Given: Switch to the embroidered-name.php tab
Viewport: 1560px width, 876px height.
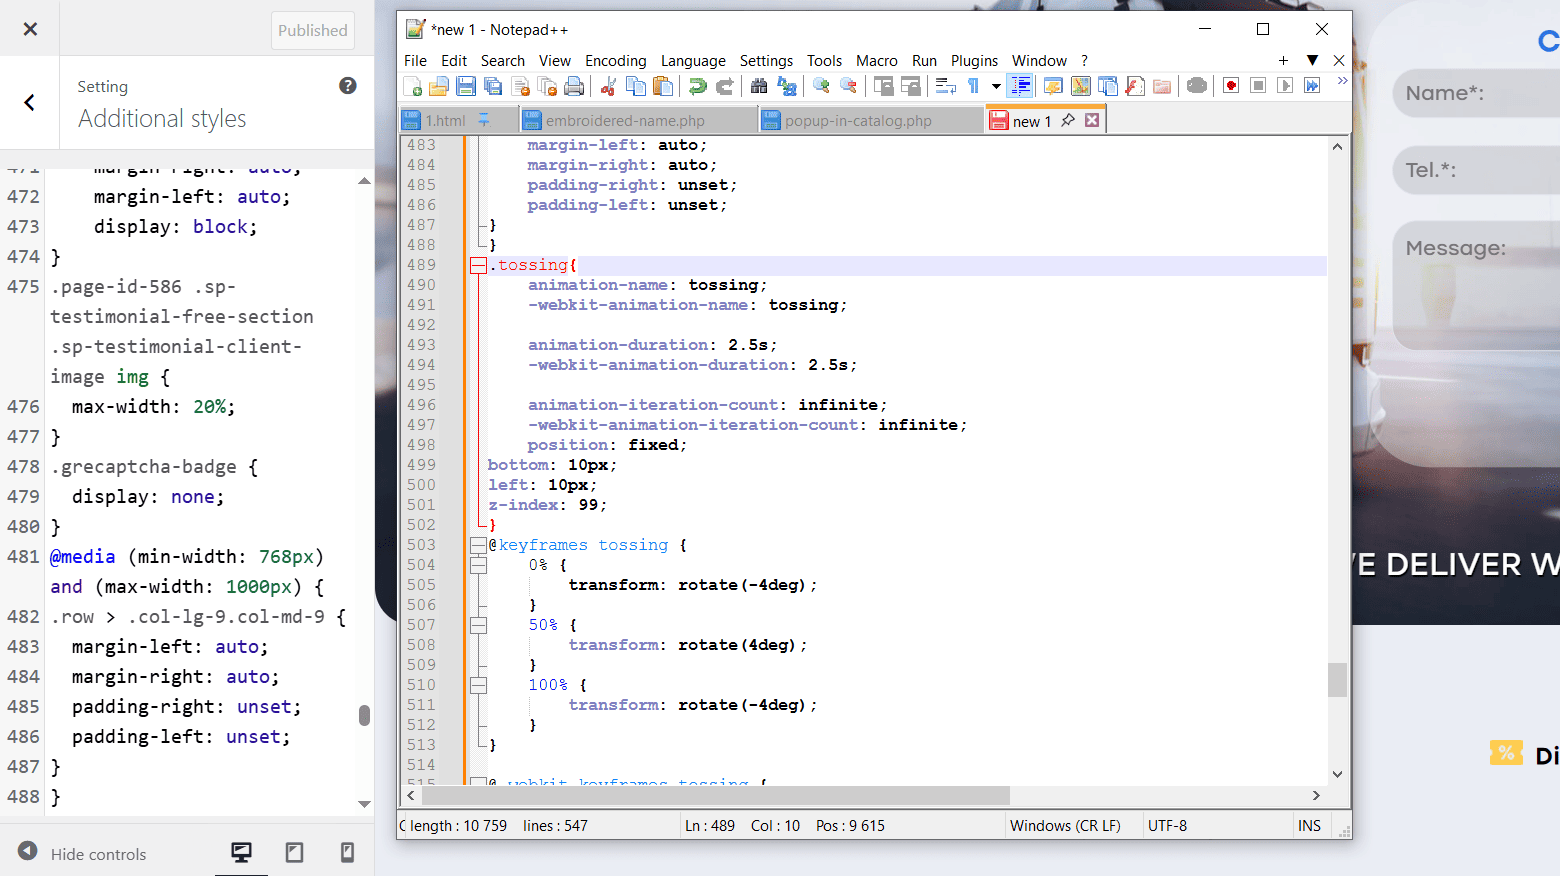Looking at the screenshot, I should click(x=624, y=121).
